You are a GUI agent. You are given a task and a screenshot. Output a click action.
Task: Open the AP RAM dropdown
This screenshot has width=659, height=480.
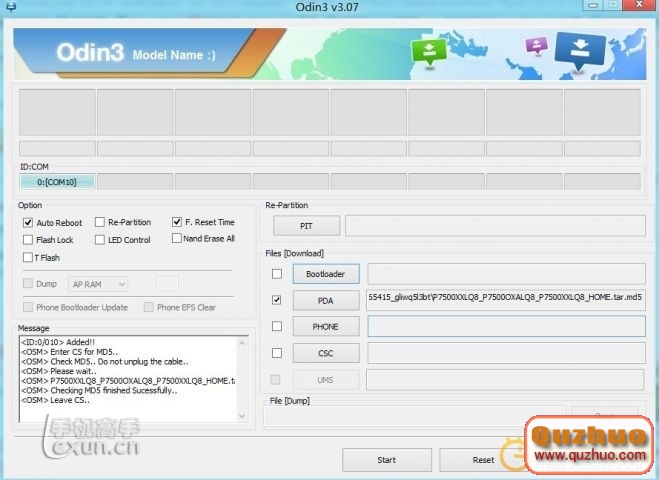coord(98,284)
